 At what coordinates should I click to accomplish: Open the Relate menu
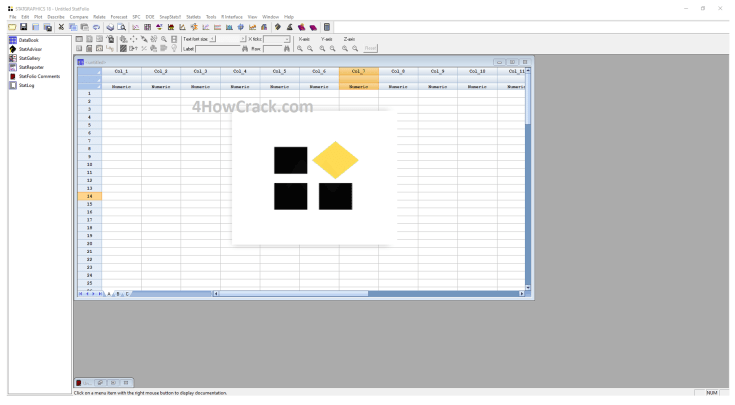99,17
